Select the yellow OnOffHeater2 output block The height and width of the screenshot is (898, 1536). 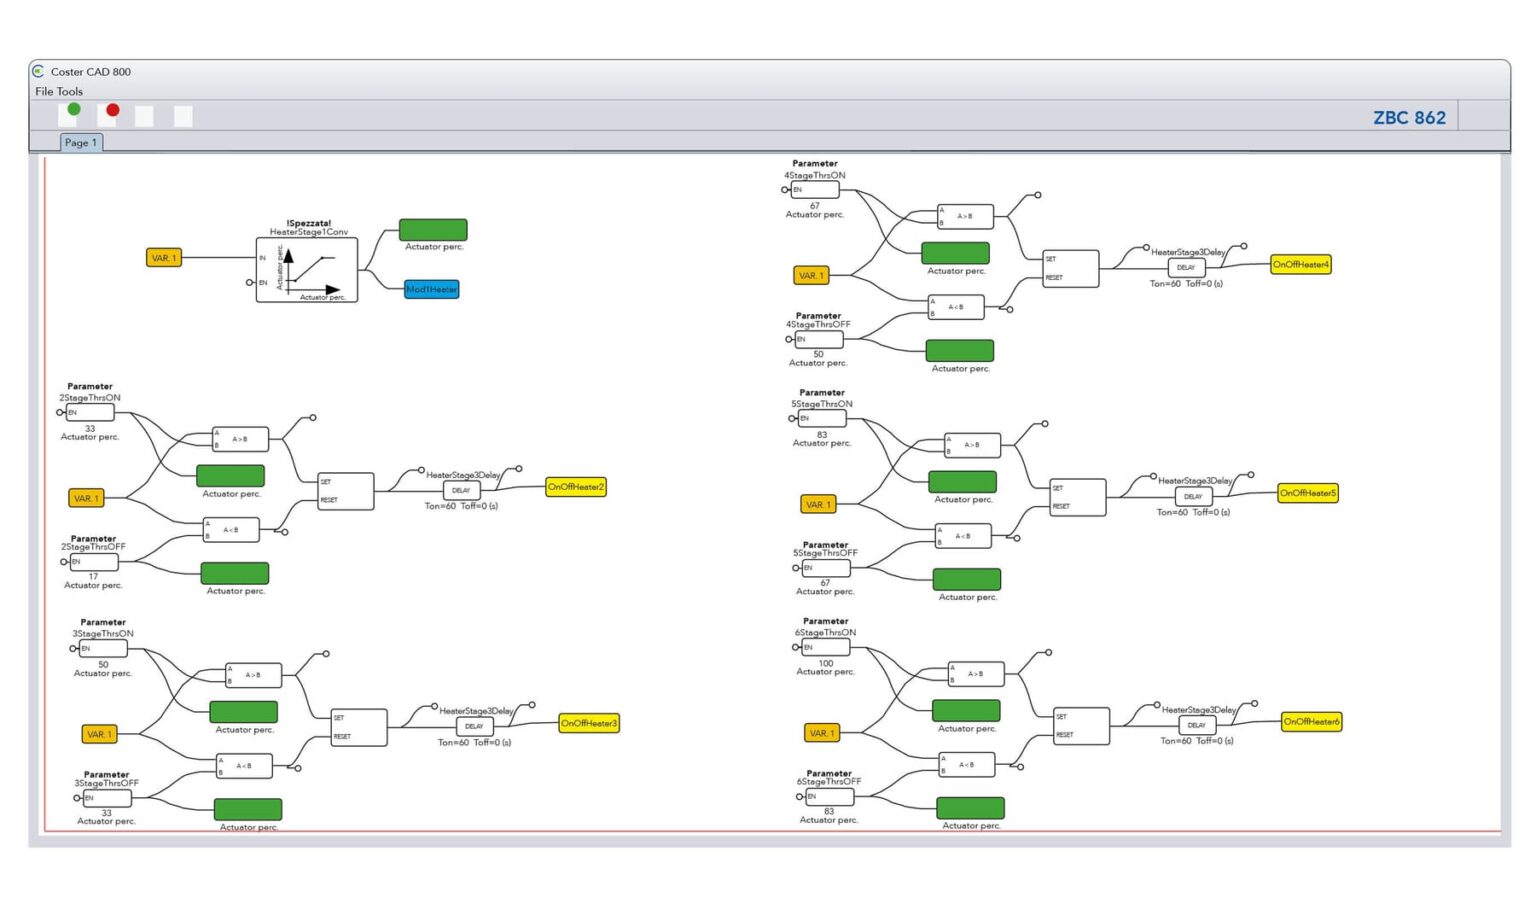pyautogui.click(x=576, y=487)
